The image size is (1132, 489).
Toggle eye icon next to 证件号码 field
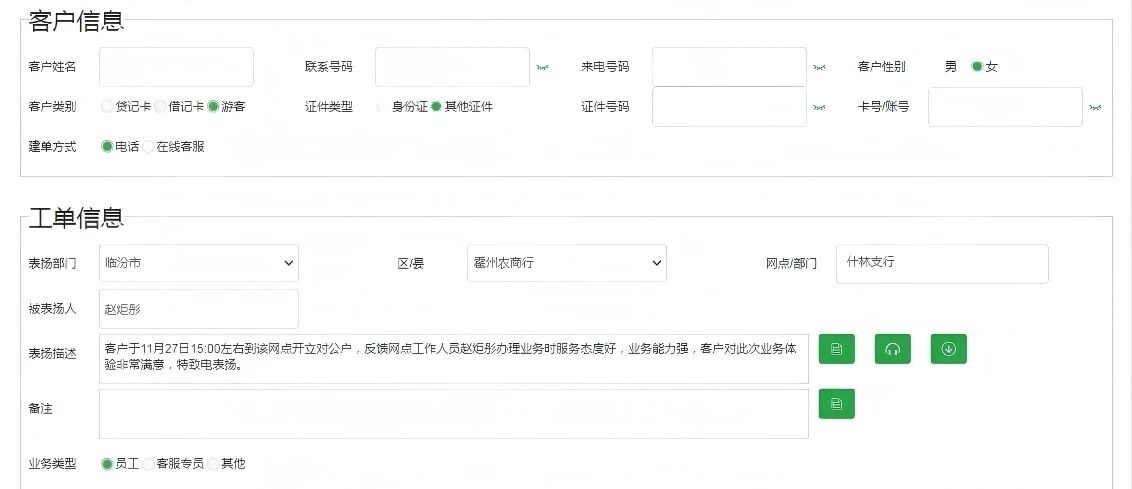coord(819,106)
